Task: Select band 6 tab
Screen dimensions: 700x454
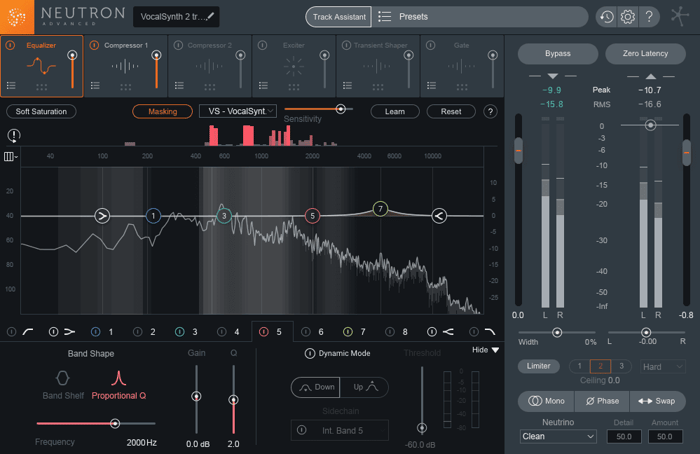Action: pos(313,332)
